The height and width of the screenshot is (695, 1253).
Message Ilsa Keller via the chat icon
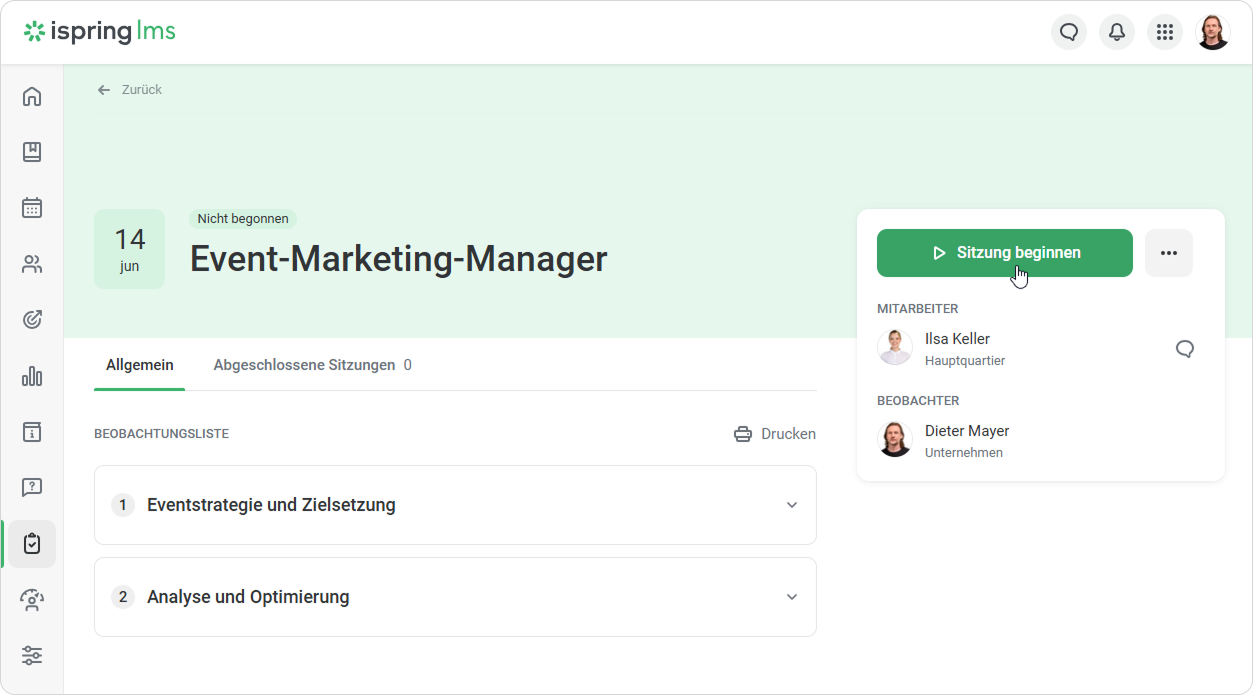[1185, 348]
